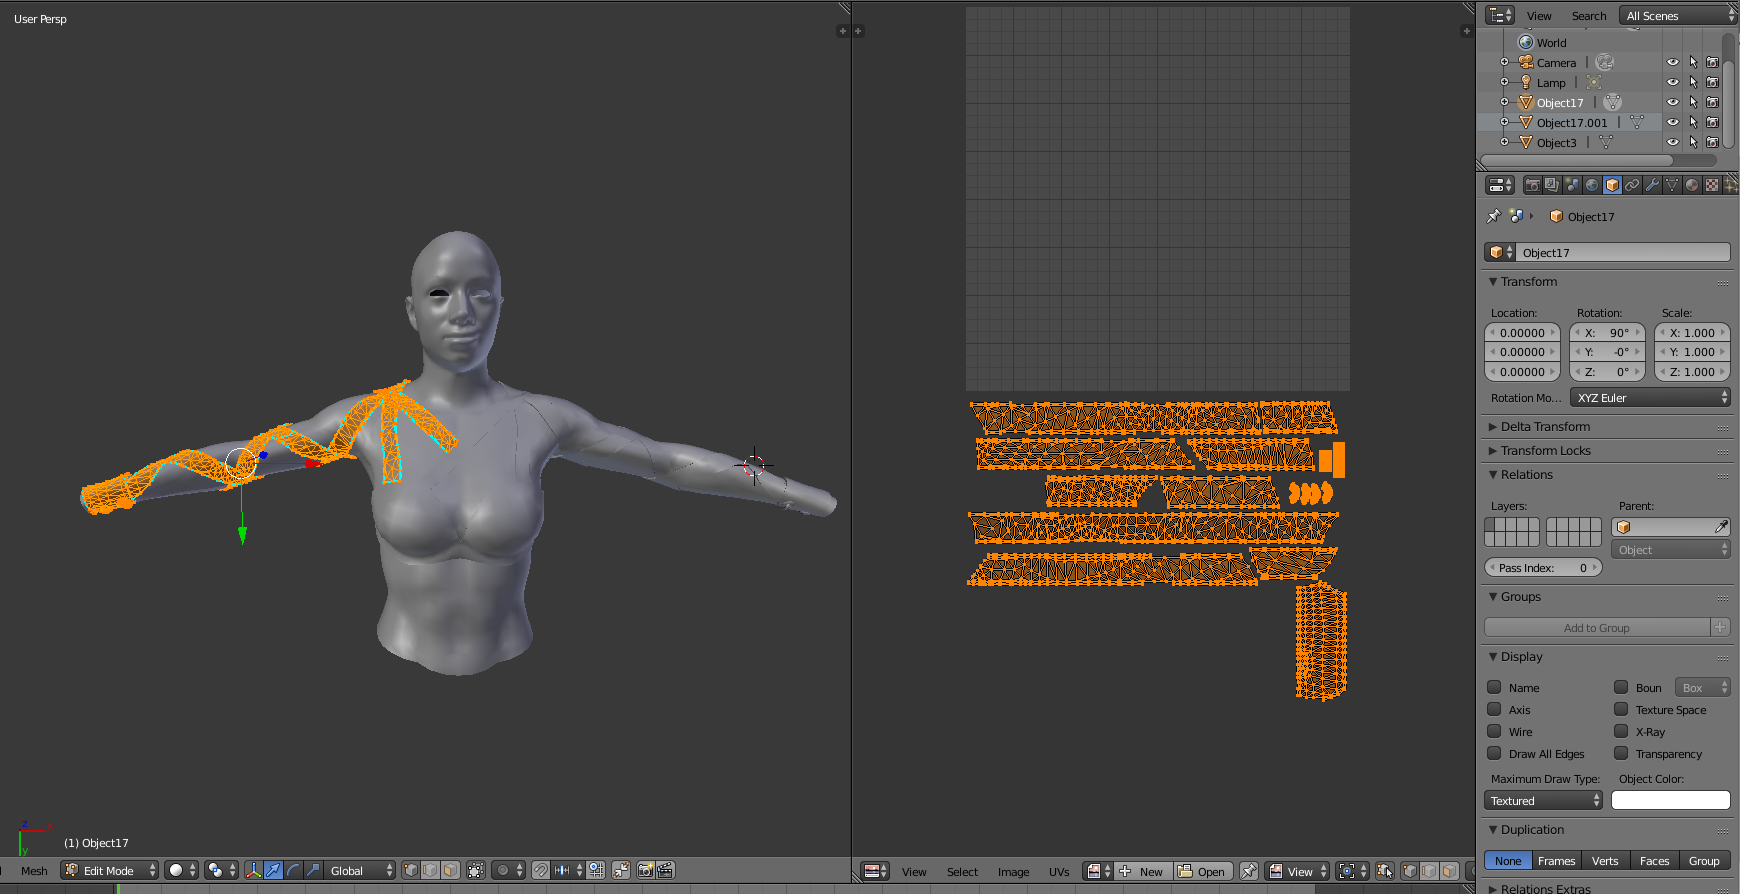
Task: Click the OpenGL render animation clapper icon
Action: 665,870
